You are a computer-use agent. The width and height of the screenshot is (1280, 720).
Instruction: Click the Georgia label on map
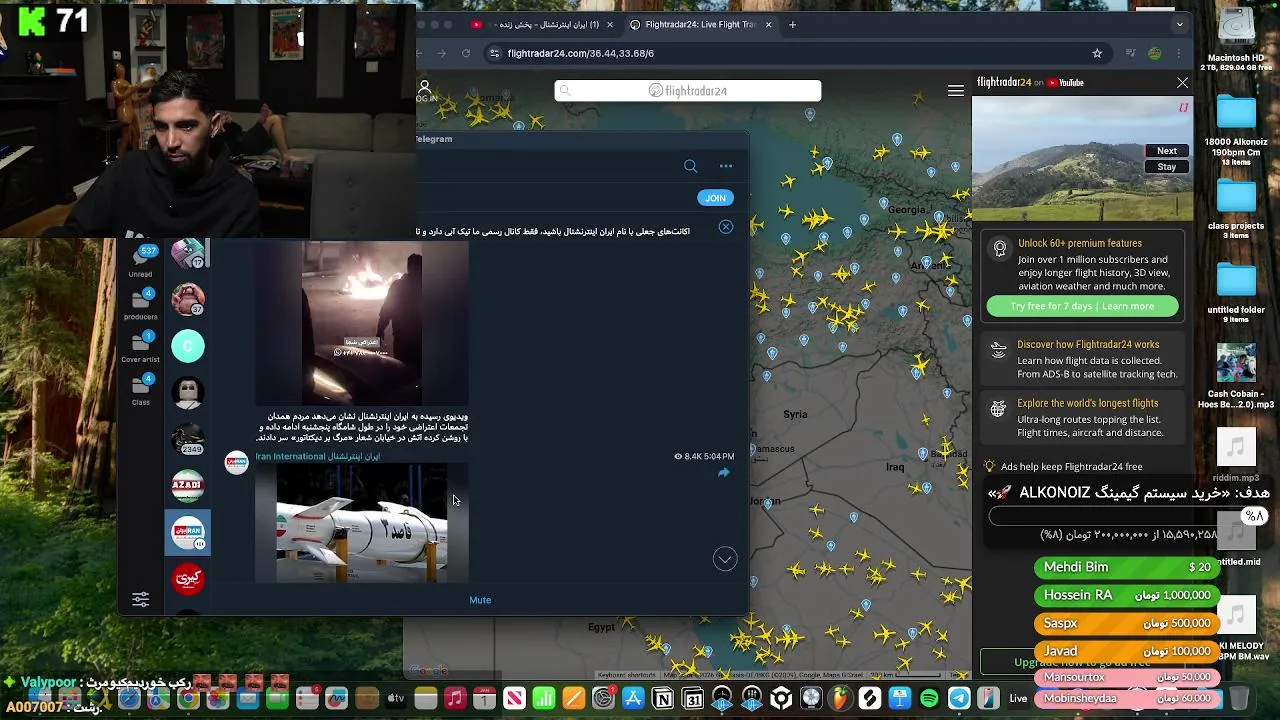click(906, 210)
